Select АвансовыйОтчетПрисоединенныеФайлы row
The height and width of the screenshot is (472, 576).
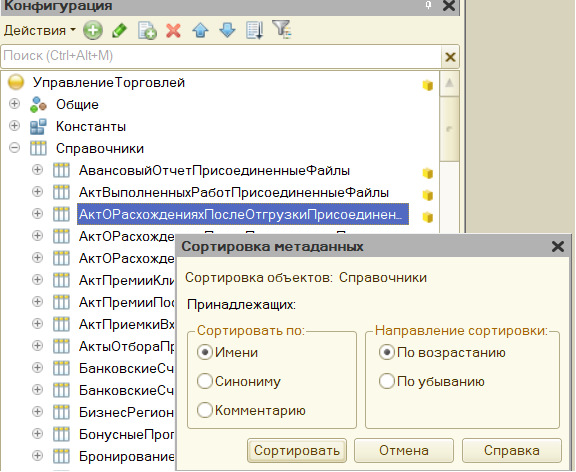(214, 170)
